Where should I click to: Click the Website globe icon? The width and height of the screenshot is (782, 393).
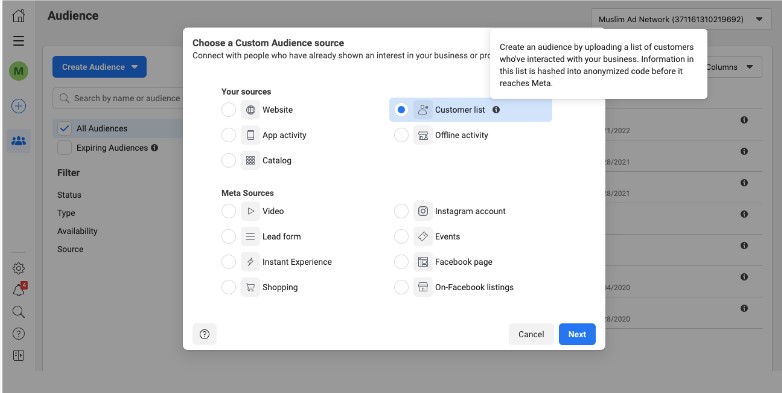tap(250, 110)
